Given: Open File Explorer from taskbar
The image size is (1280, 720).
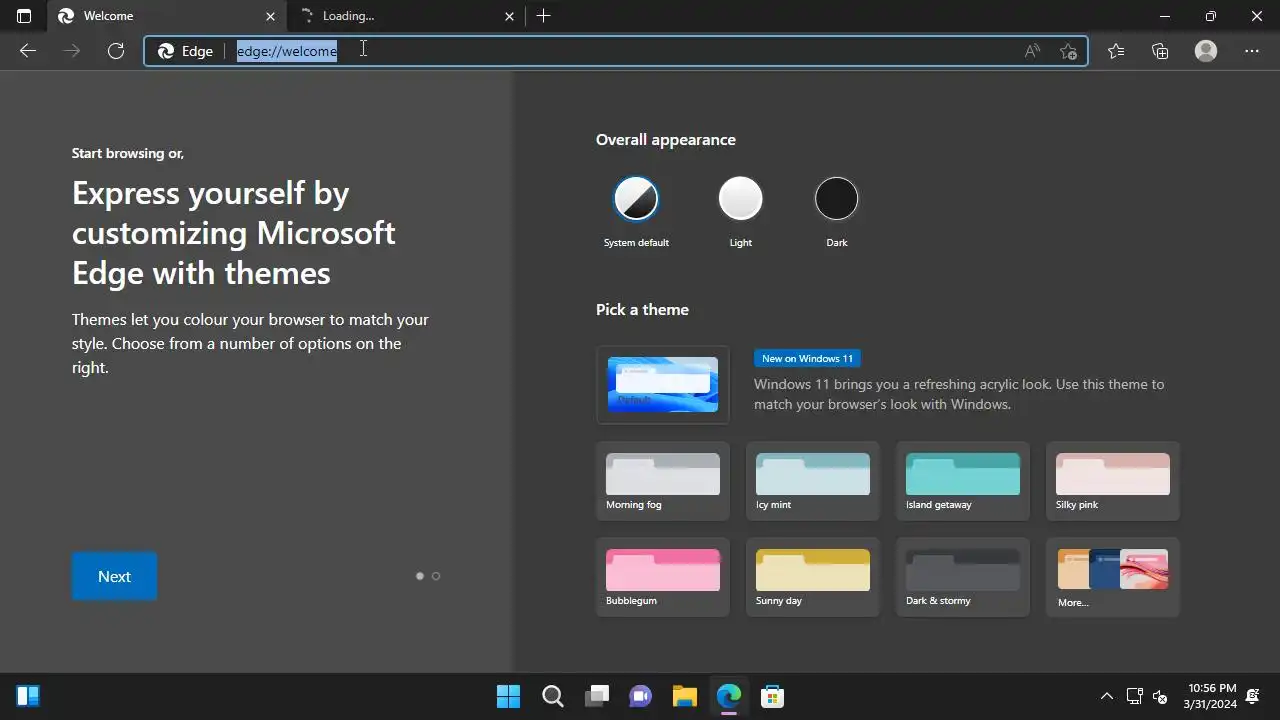Looking at the screenshot, I should (684, 696).
